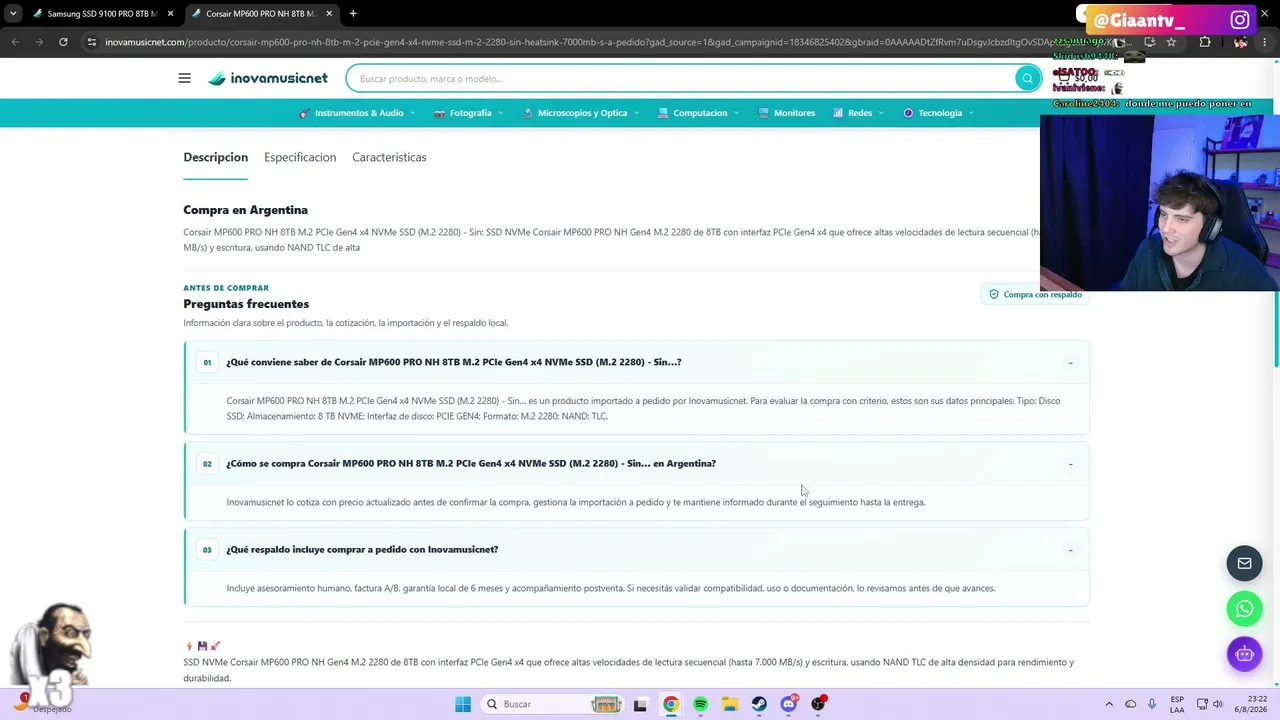Expand the Tecnologia category menu
The image size is (1280, 720).
[939, 113]
